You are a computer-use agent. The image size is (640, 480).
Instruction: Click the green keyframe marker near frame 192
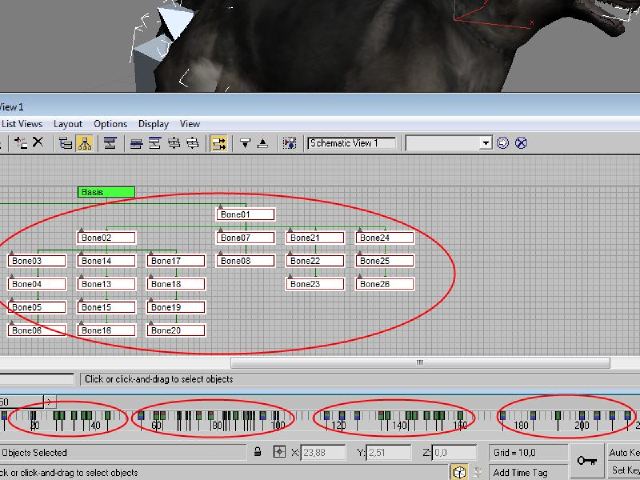558,416
